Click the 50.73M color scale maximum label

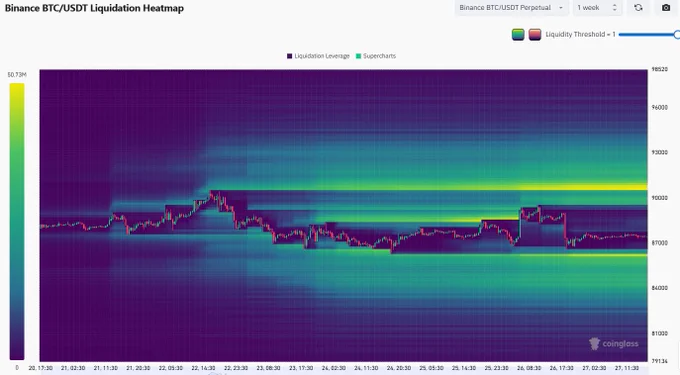pyautogui.click(x=17, y=75)
